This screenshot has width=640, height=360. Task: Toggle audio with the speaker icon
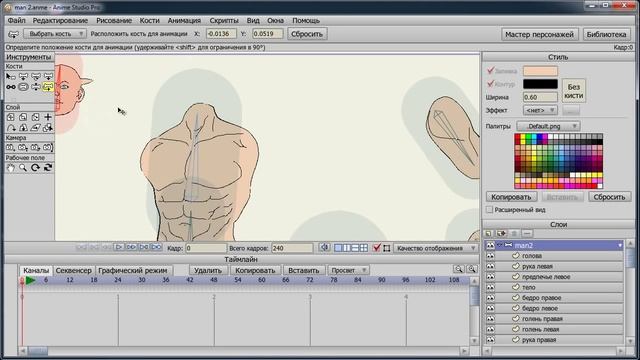pyautogui.click(x=324, y=247)
